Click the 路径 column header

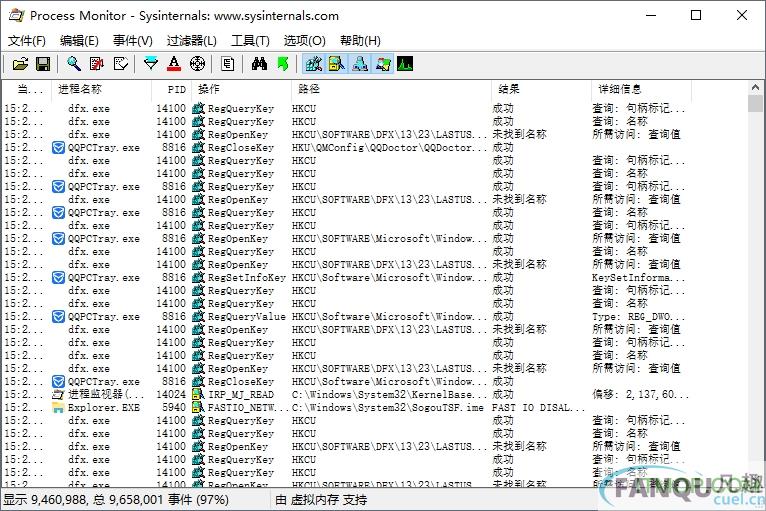(391, 89)
